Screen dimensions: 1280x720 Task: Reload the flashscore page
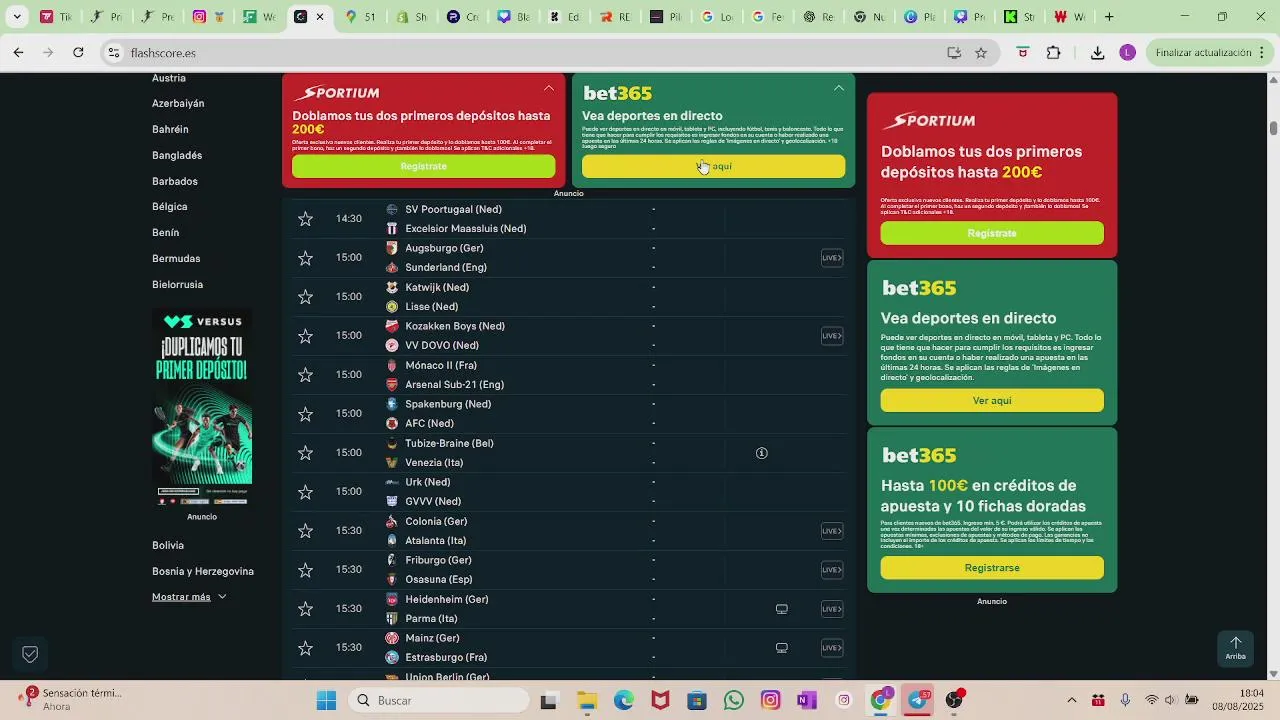[x=78, y=53]
